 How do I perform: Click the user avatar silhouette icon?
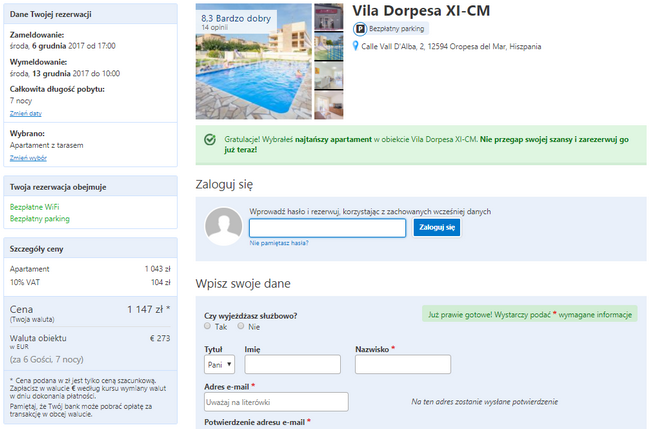223,226
